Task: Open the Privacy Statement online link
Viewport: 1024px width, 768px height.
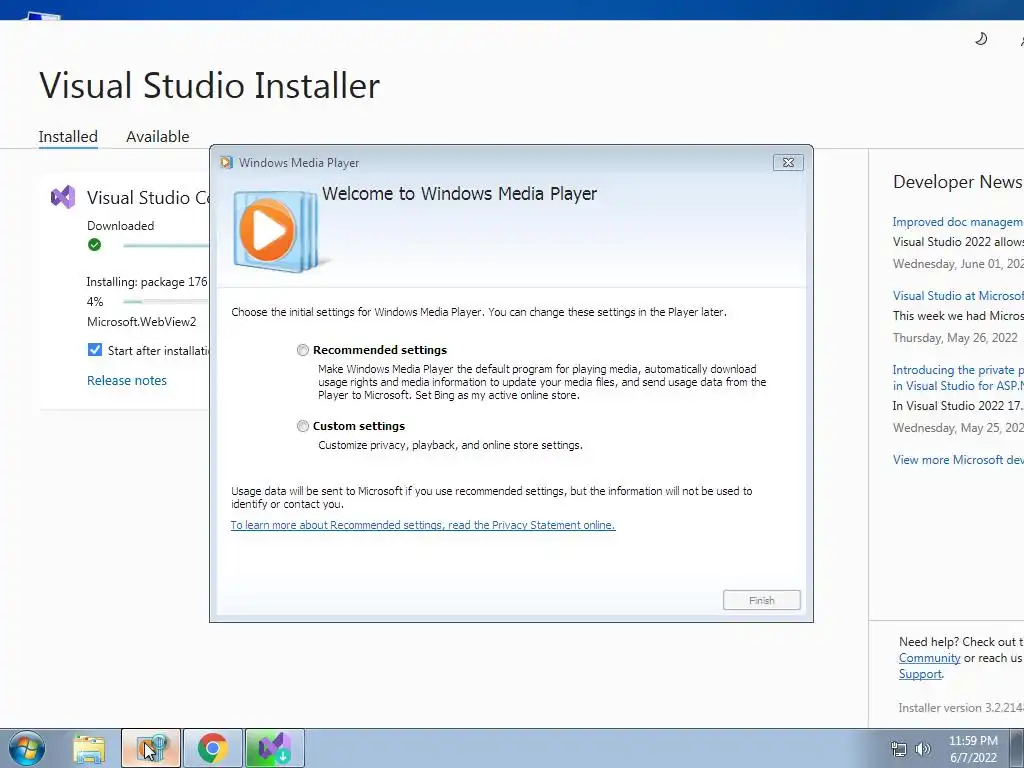Action: pos(423,525)
